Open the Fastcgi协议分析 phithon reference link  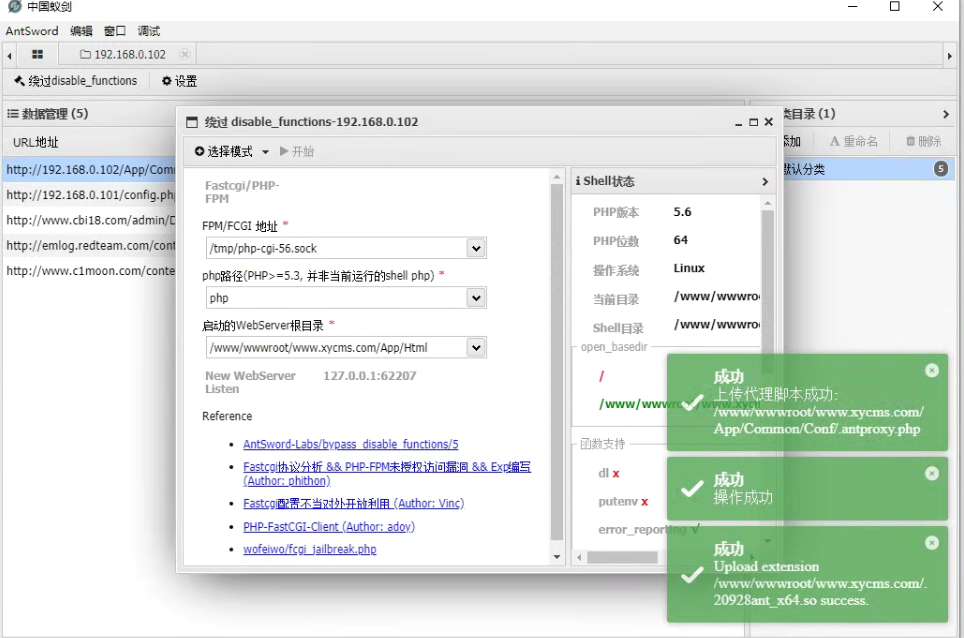(x=387, y=474)
